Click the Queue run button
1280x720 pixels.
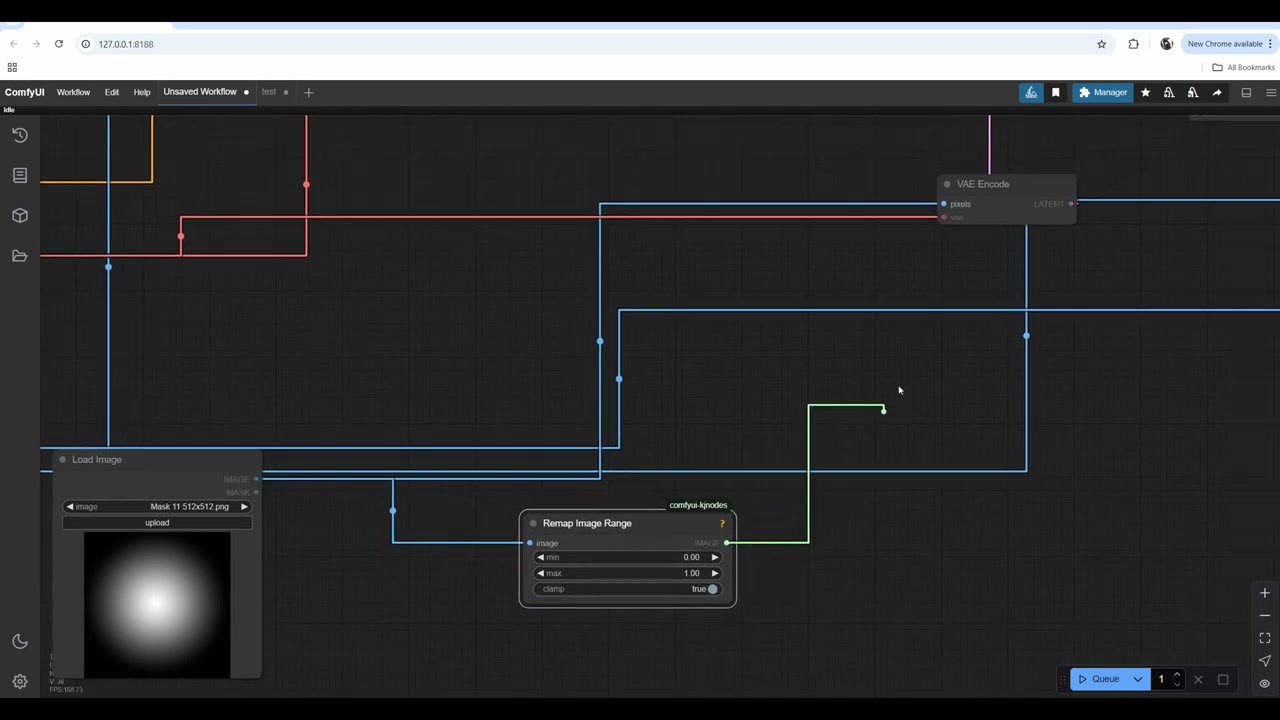[1099, 679]
